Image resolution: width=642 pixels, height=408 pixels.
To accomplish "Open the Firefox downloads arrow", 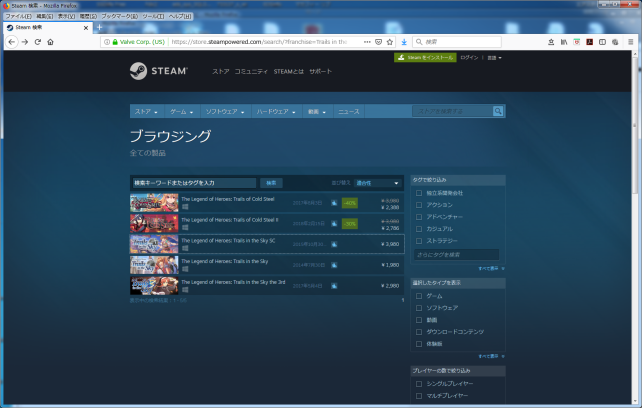I will click(404, 42).
